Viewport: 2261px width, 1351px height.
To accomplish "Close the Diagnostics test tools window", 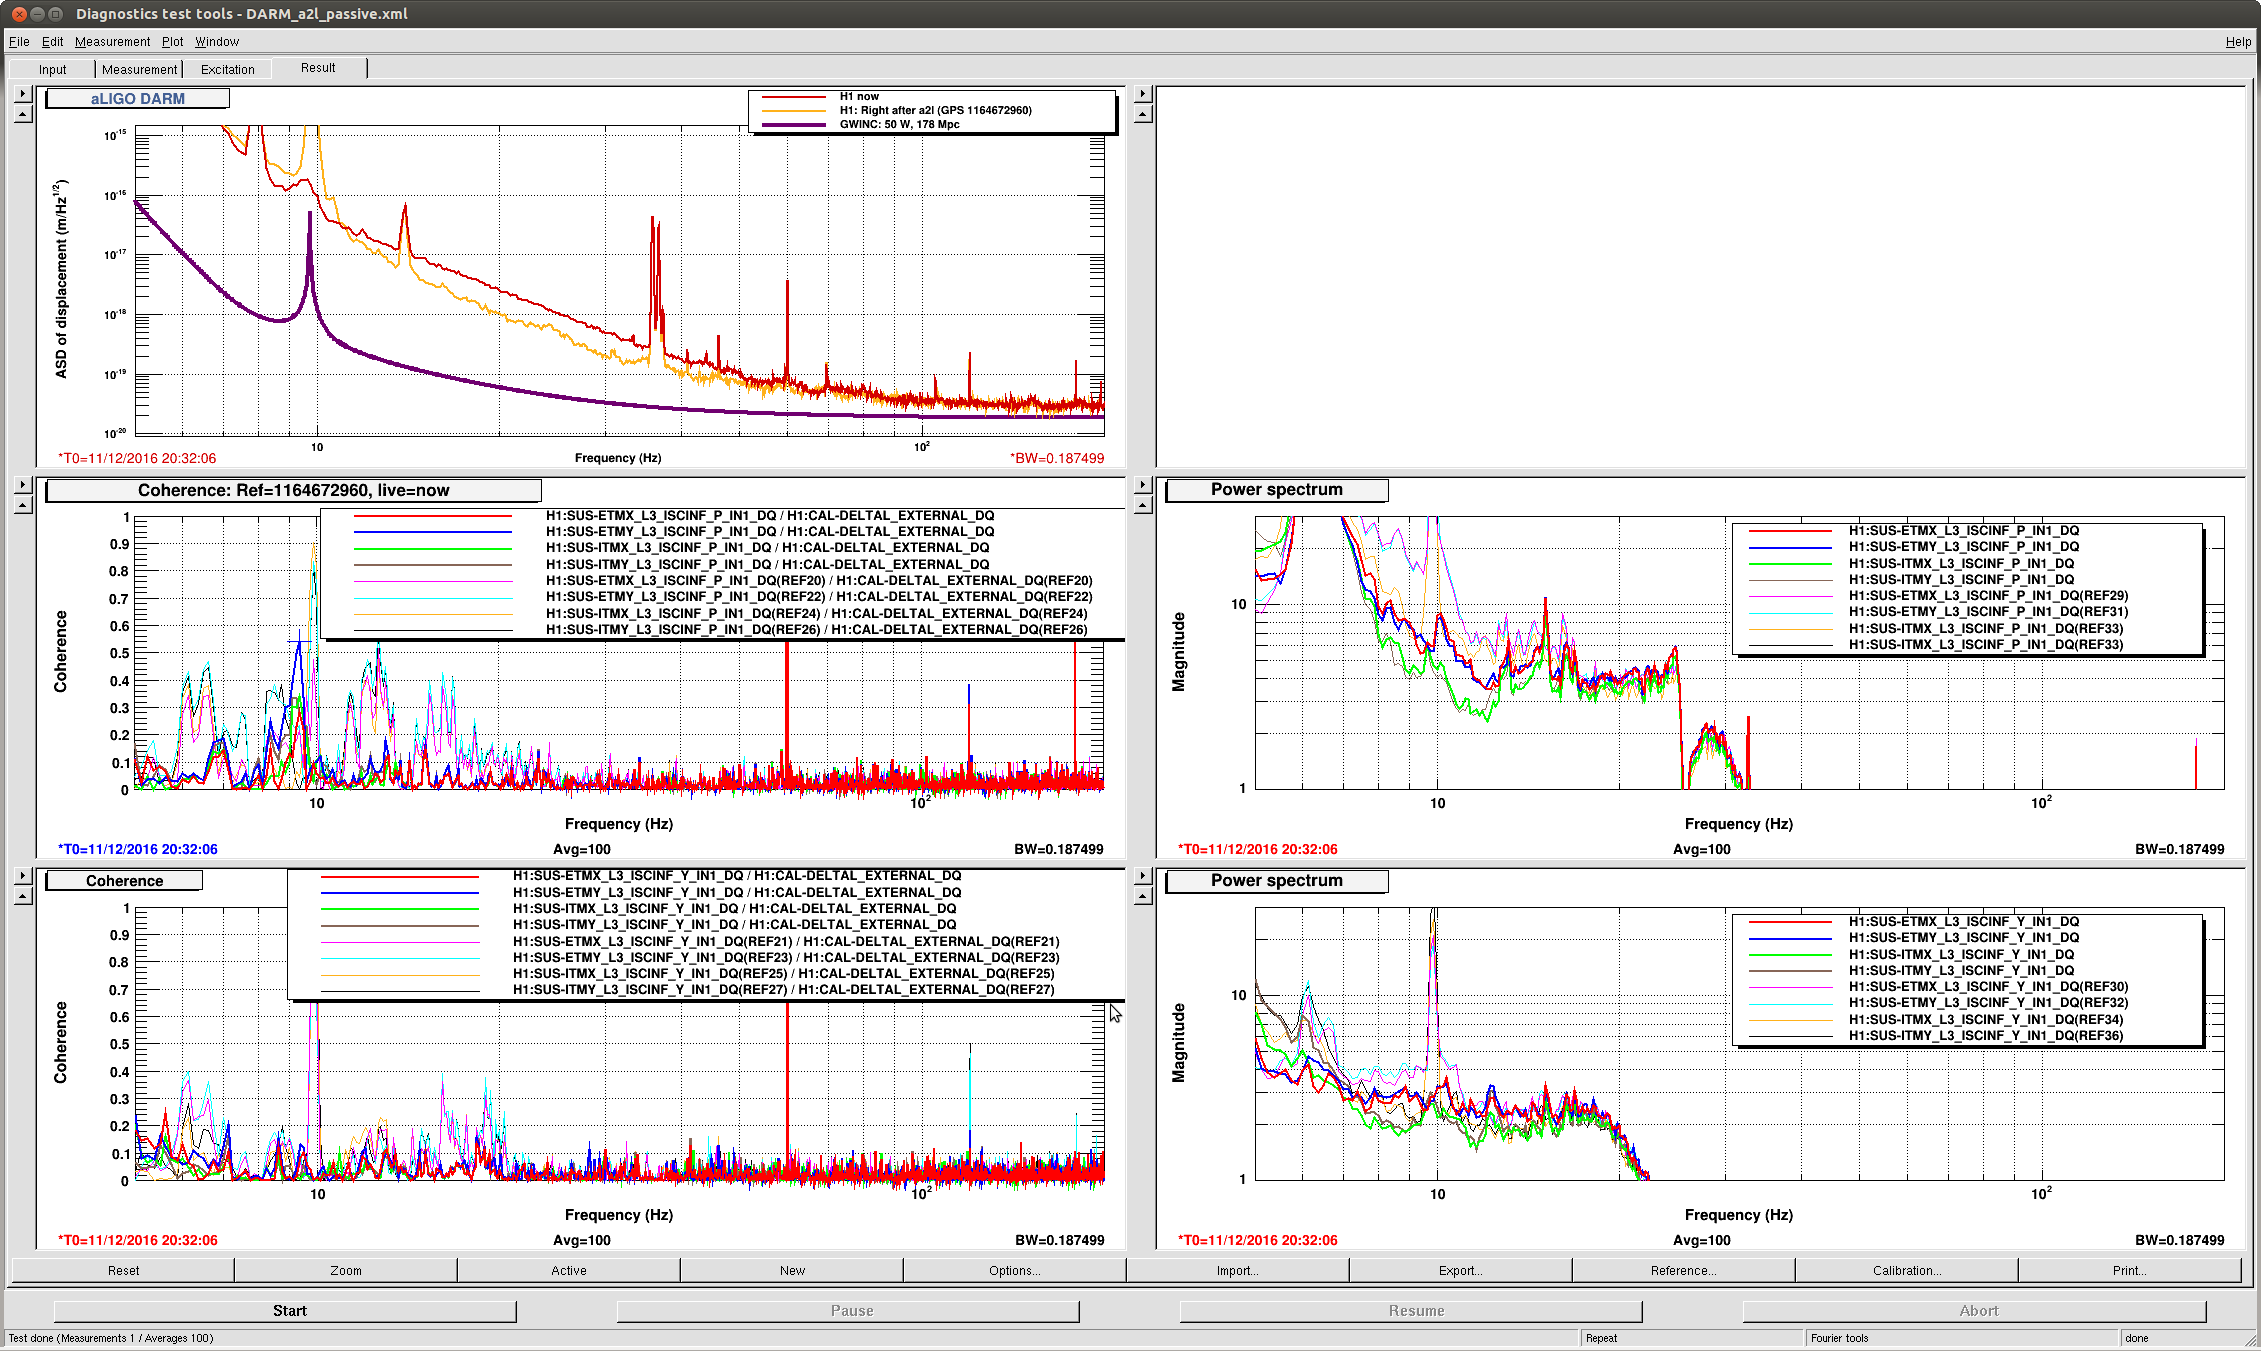I will pos(19,14).
